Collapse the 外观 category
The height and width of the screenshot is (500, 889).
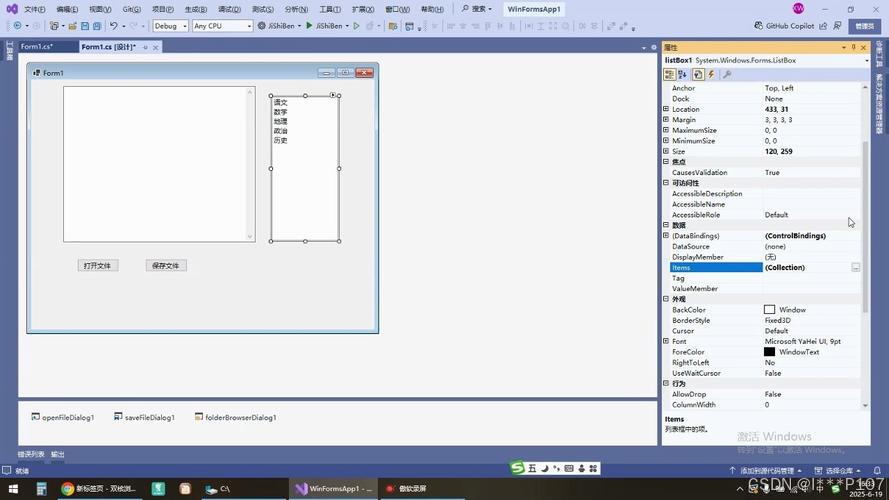tap(666, 299)
